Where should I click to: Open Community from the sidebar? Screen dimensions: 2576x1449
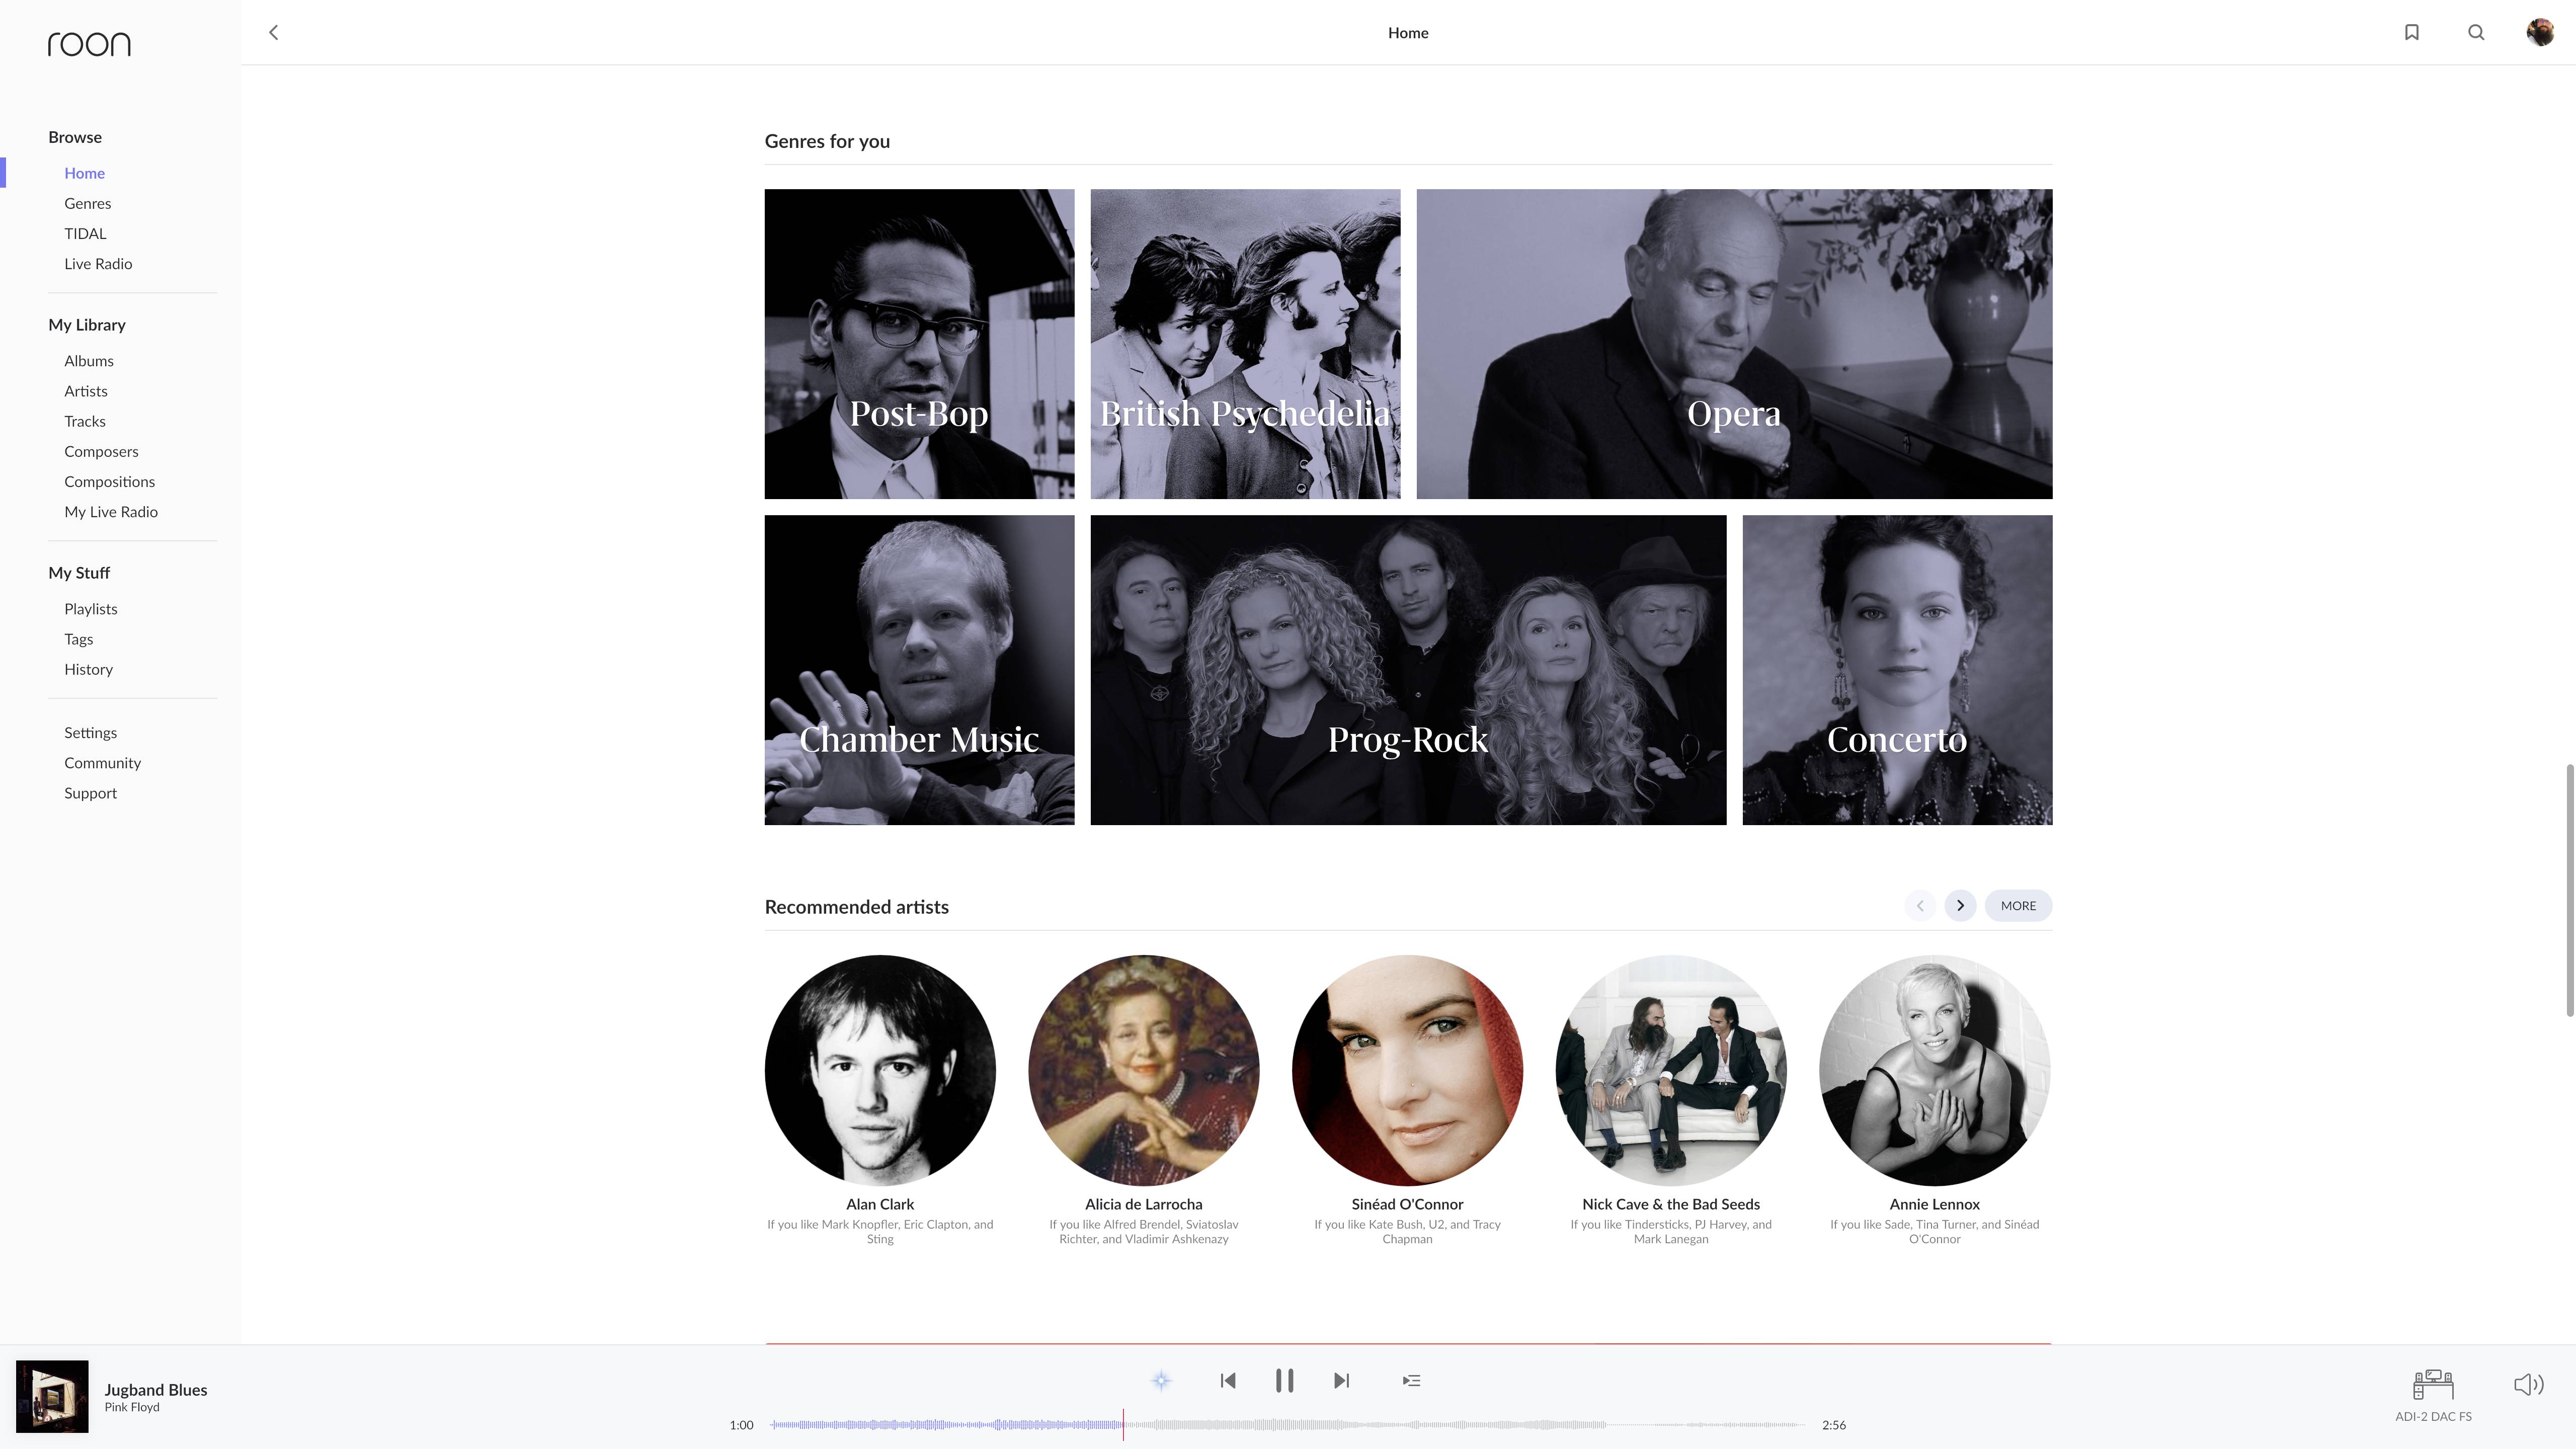coord(103,762)
